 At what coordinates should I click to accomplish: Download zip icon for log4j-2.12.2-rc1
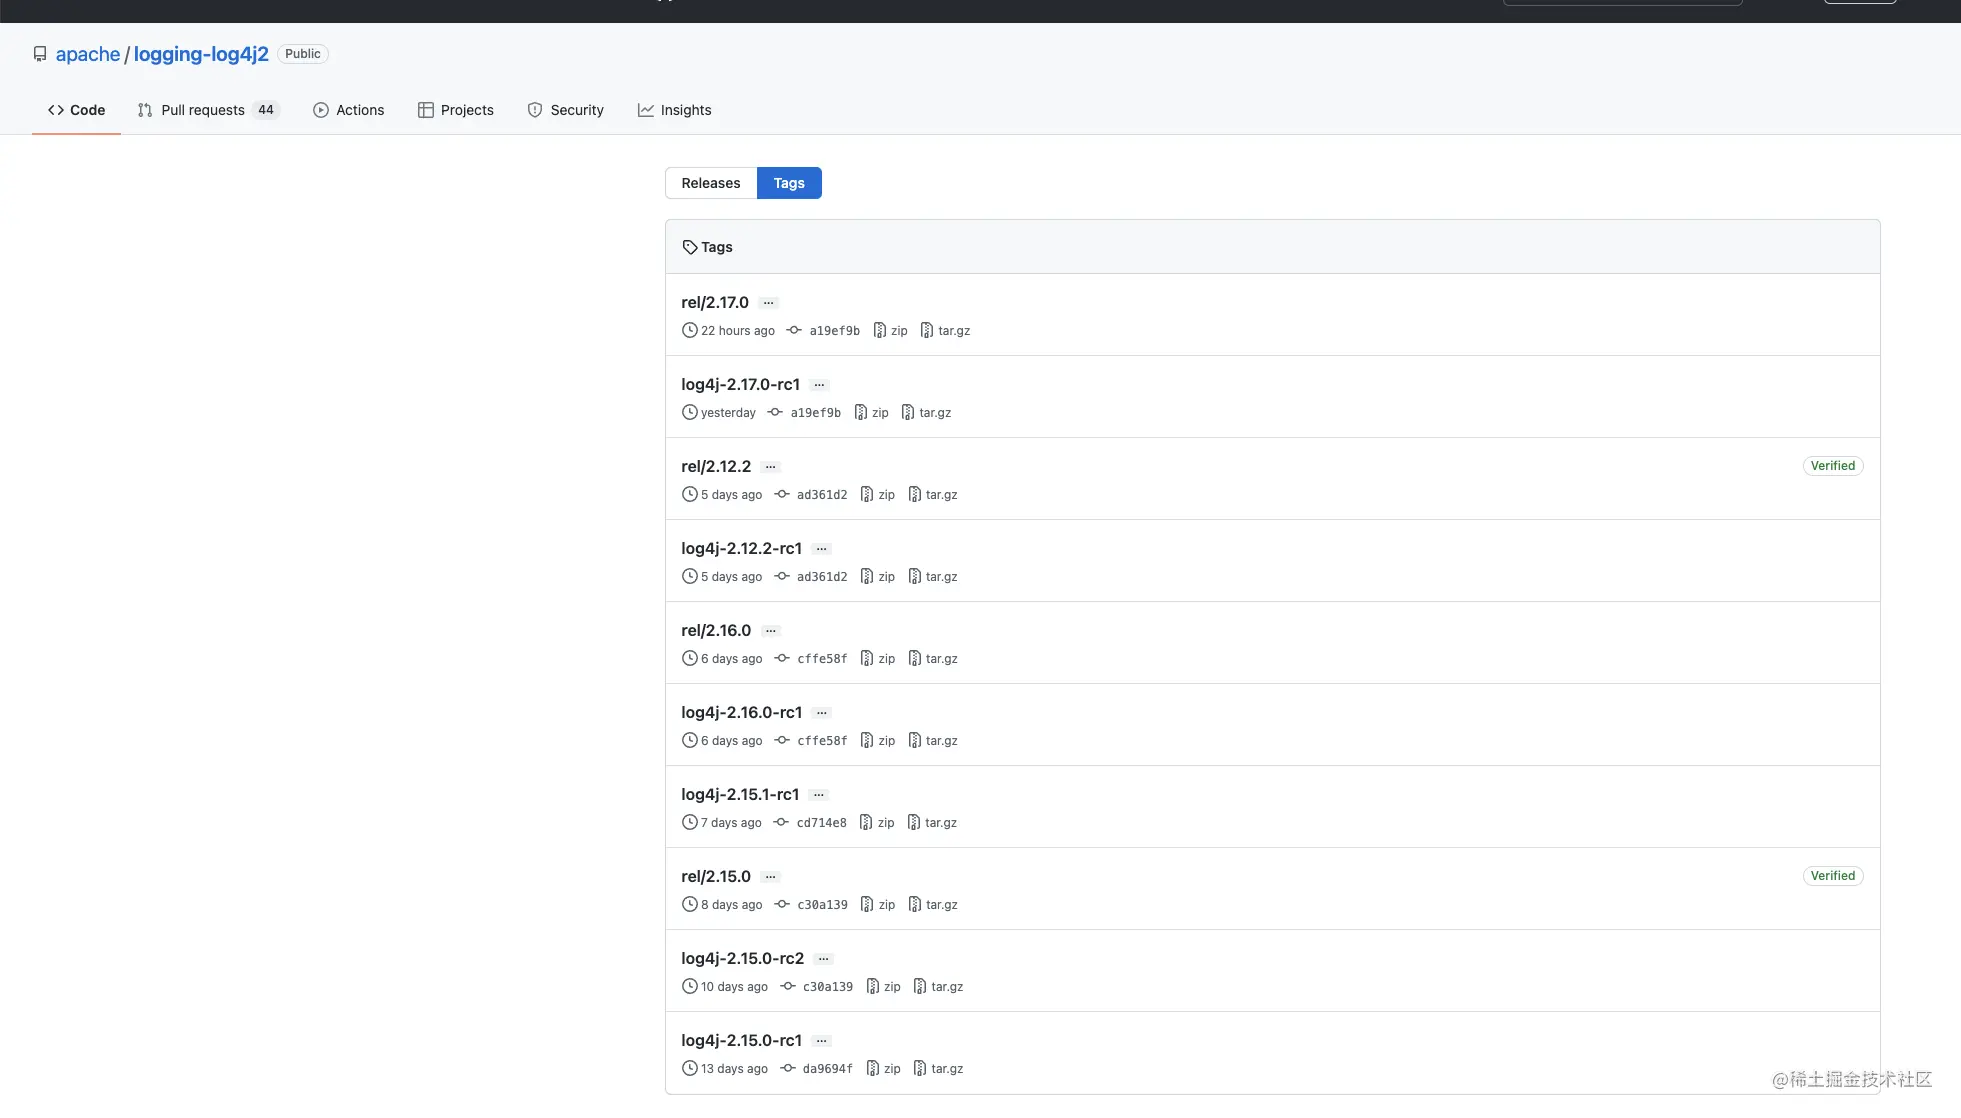coord(867,576)
